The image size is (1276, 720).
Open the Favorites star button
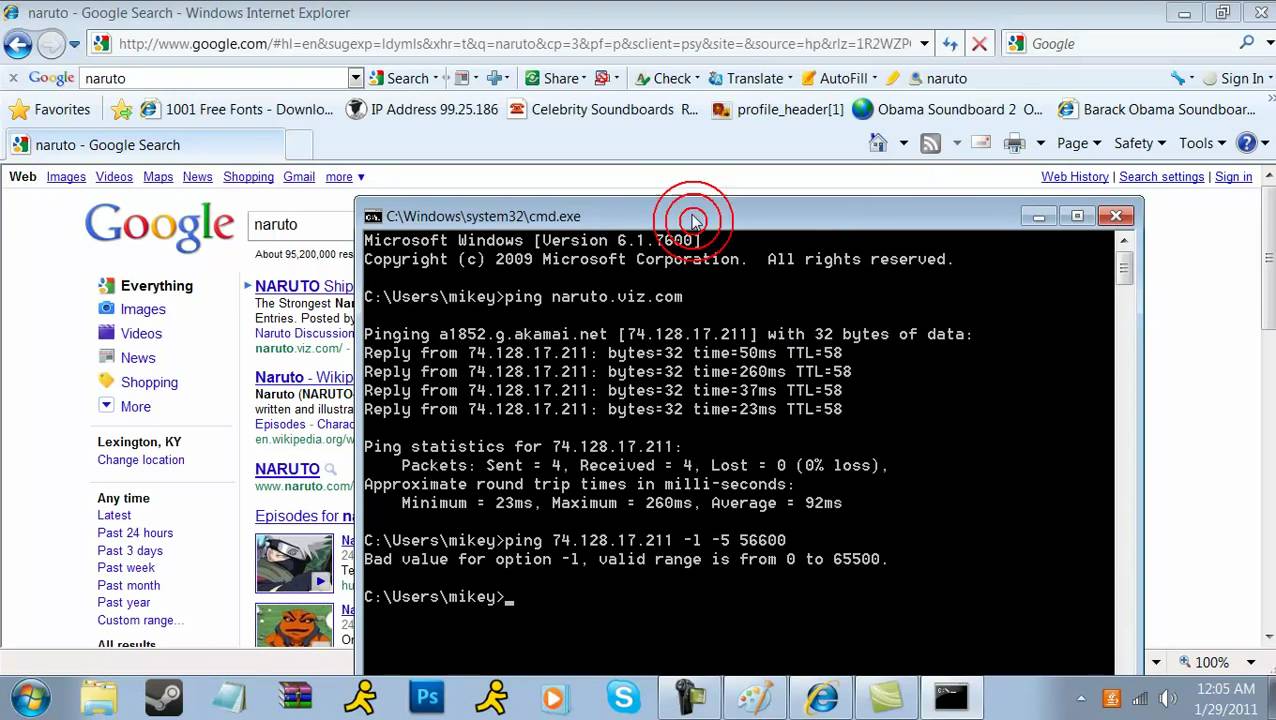click(x=49, y=109)
